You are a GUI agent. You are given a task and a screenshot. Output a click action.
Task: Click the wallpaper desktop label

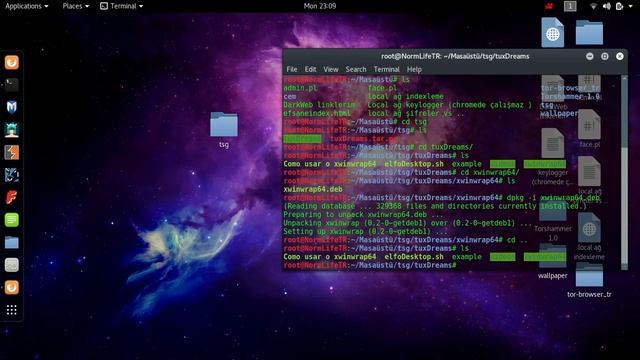(x=552, y=276)
